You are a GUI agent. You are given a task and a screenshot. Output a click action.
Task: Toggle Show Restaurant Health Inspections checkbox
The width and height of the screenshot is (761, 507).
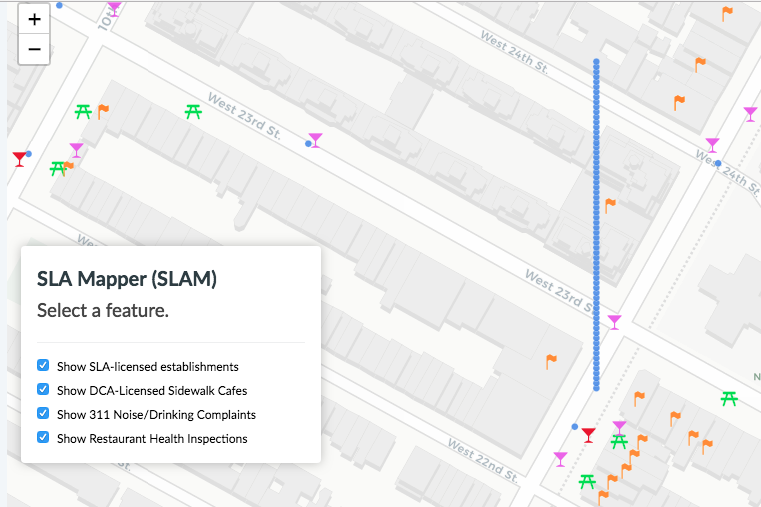pyautogui.click(x=43, y=438)
